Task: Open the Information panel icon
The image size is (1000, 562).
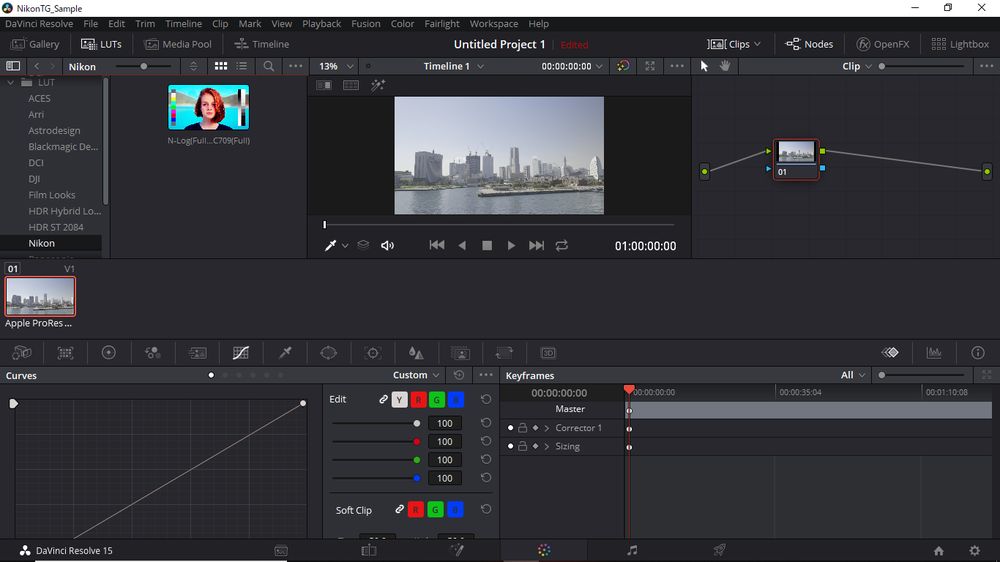Action: click(x=978, y=353)
